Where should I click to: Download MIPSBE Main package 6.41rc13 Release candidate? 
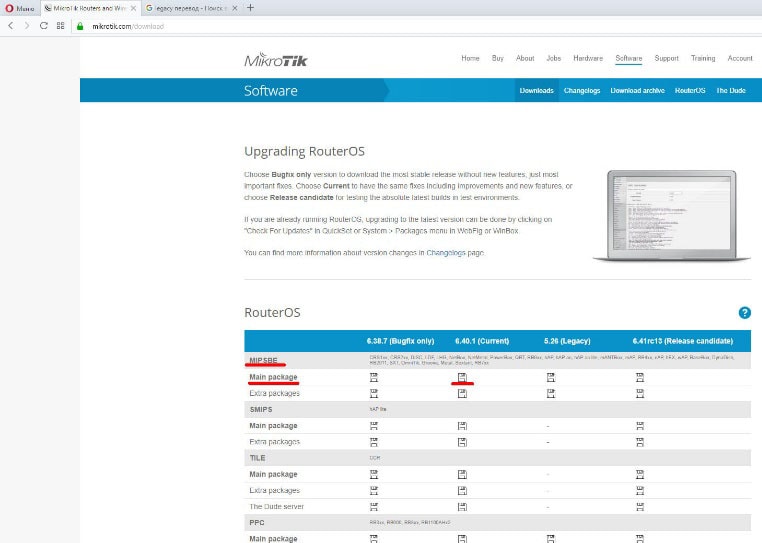[640, 377]
